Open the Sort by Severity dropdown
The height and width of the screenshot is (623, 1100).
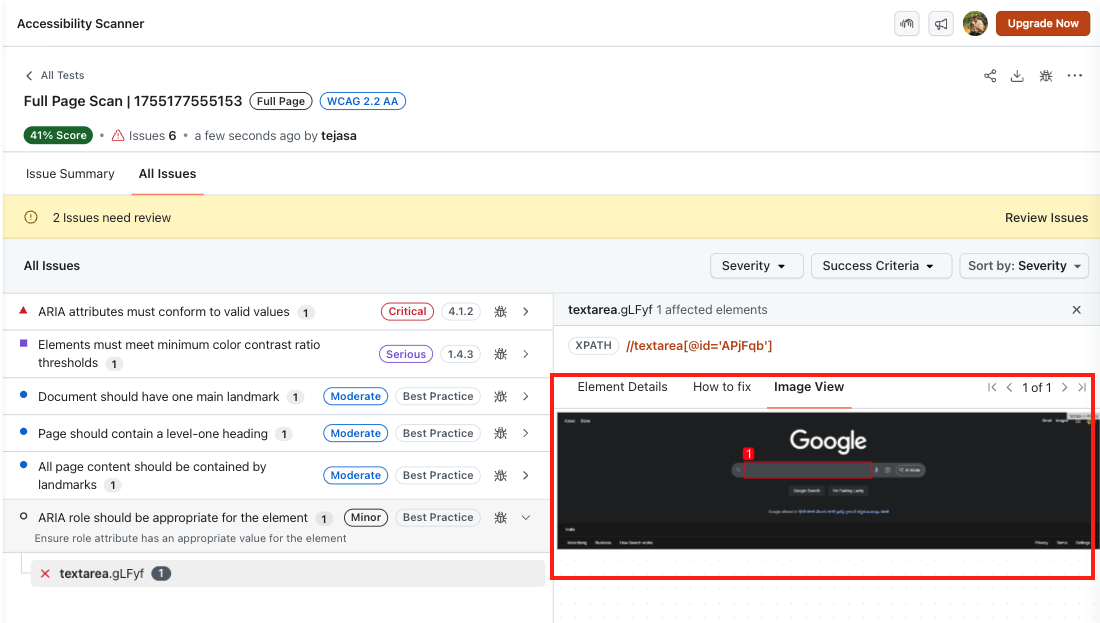pos(1024,266)
